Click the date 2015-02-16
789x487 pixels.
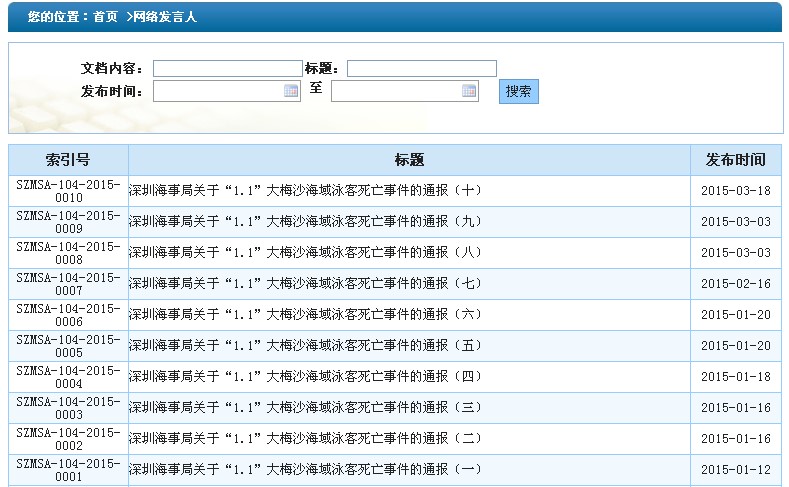[x=736, y=284]
